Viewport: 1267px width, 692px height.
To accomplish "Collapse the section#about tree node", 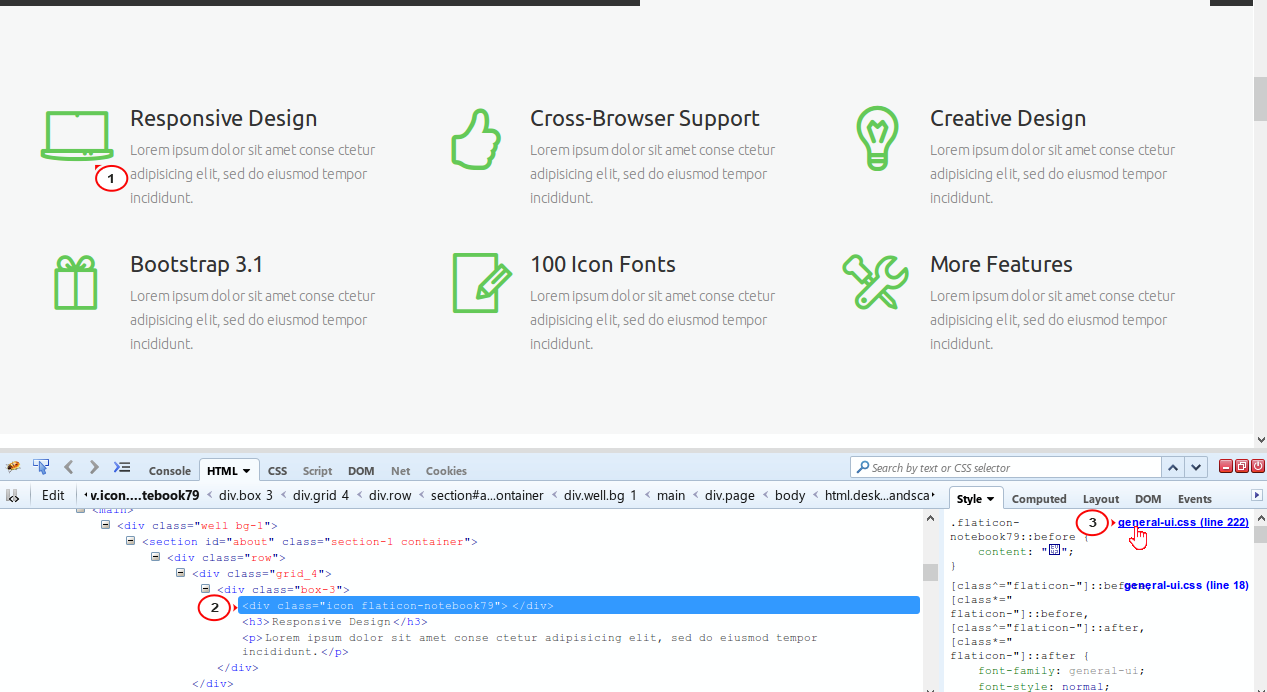I will 130,541.
